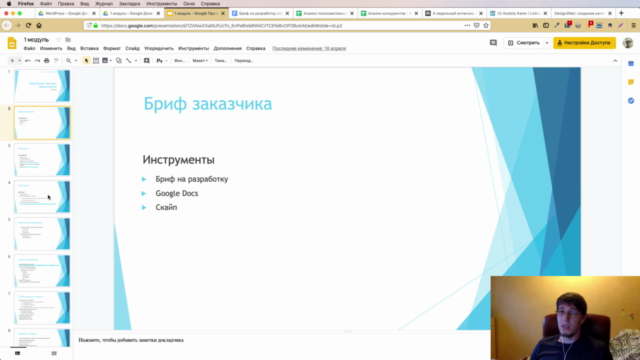Switch to the Anatoly Karev LinkedIn tab
This screenshot has width=640, height=360.
click(518, 13)
